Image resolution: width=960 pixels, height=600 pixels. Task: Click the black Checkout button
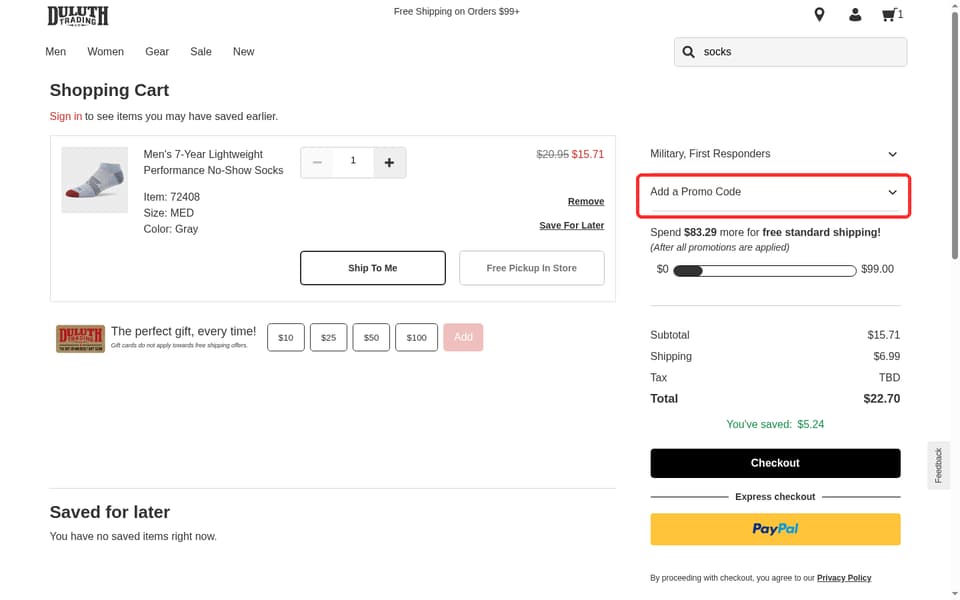coord(775,463)
